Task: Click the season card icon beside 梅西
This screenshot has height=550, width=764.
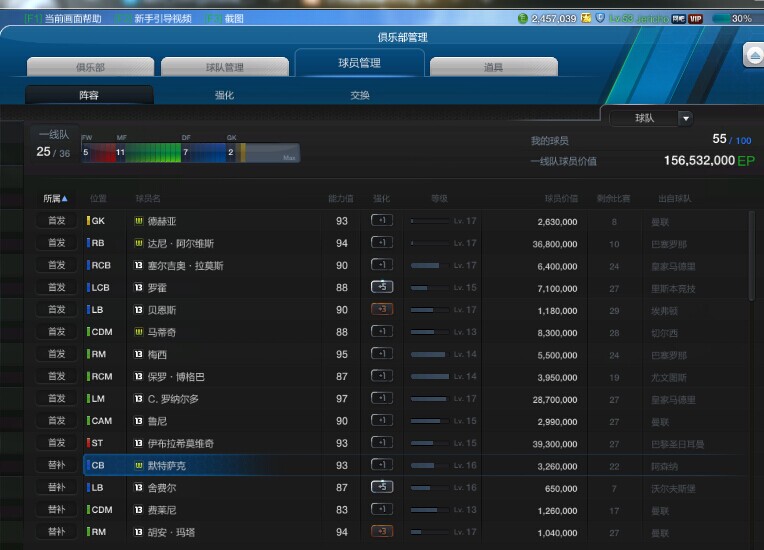Action: (x=139, y=354)
